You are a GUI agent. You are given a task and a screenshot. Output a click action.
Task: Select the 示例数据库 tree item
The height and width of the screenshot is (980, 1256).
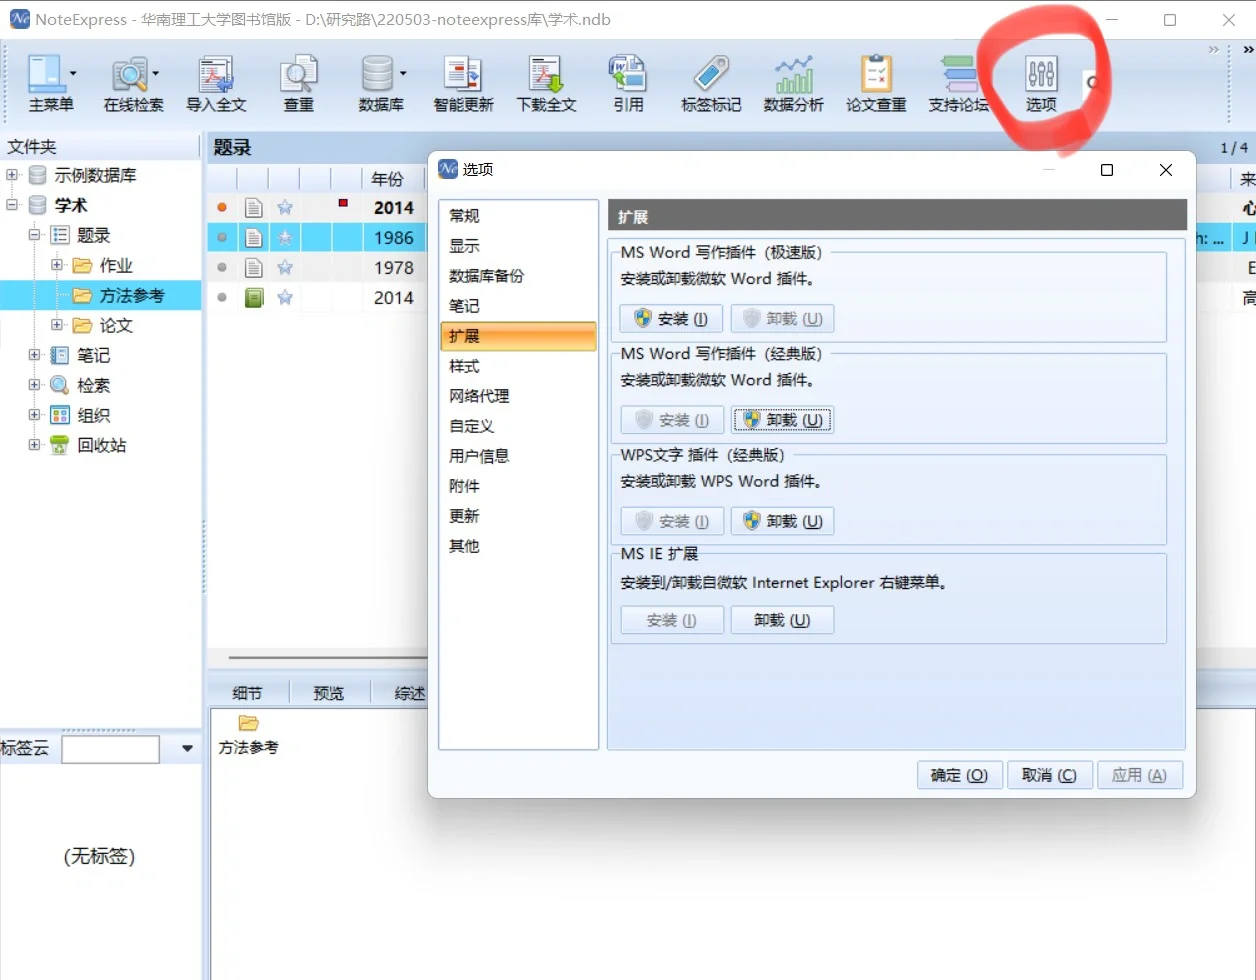coord(95,175)
